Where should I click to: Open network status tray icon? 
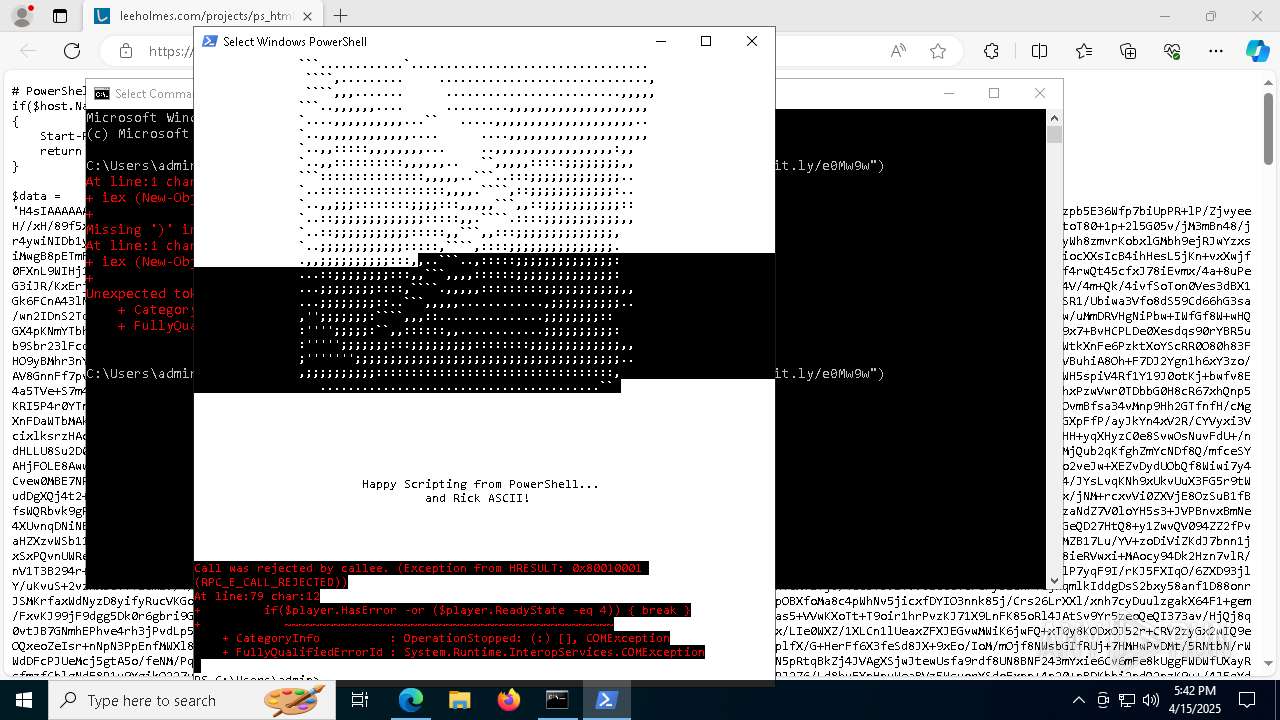coord(1127,700)
